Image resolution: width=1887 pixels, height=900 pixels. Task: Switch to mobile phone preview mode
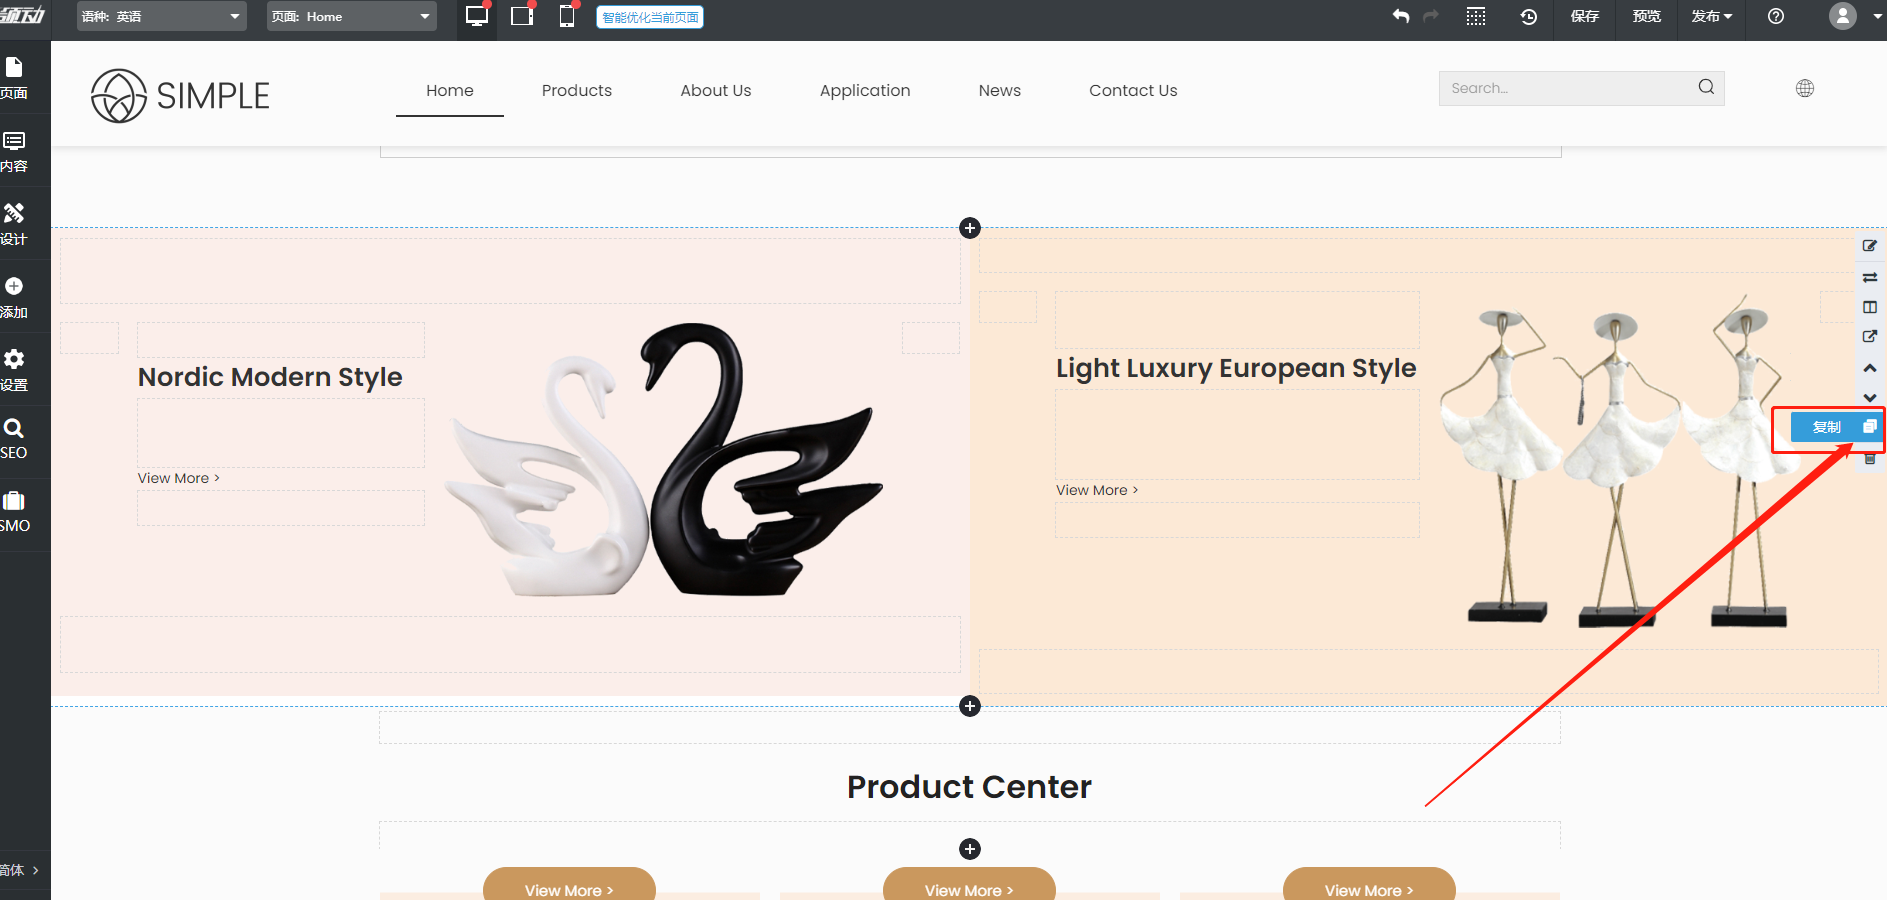click(567, 16)
